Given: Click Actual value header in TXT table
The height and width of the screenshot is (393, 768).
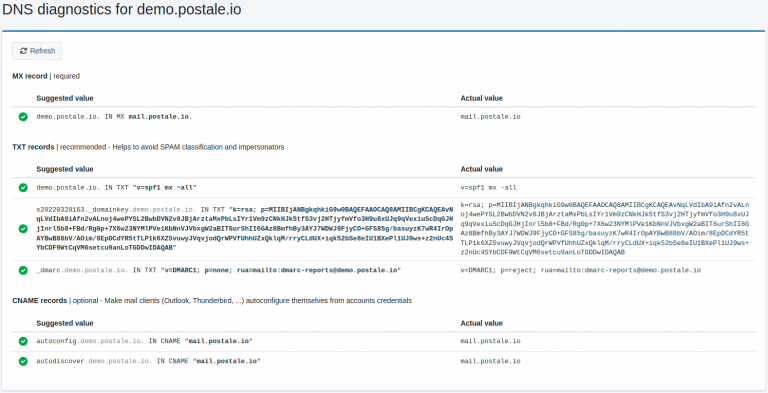Looking at the screenshot, I should pyautogui.click(x=481, y=169).
